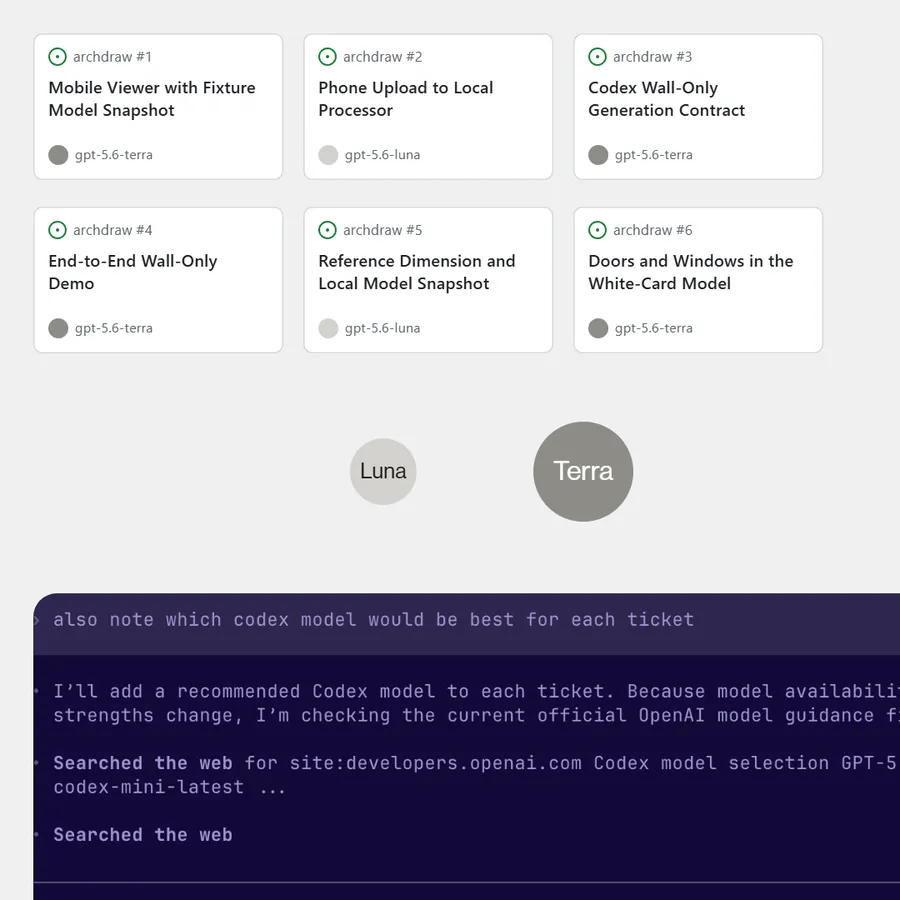Click the 'codex-mini-latest ...' line
The height and width of the screenshot is (900, 900).
[x=169, y=787]
